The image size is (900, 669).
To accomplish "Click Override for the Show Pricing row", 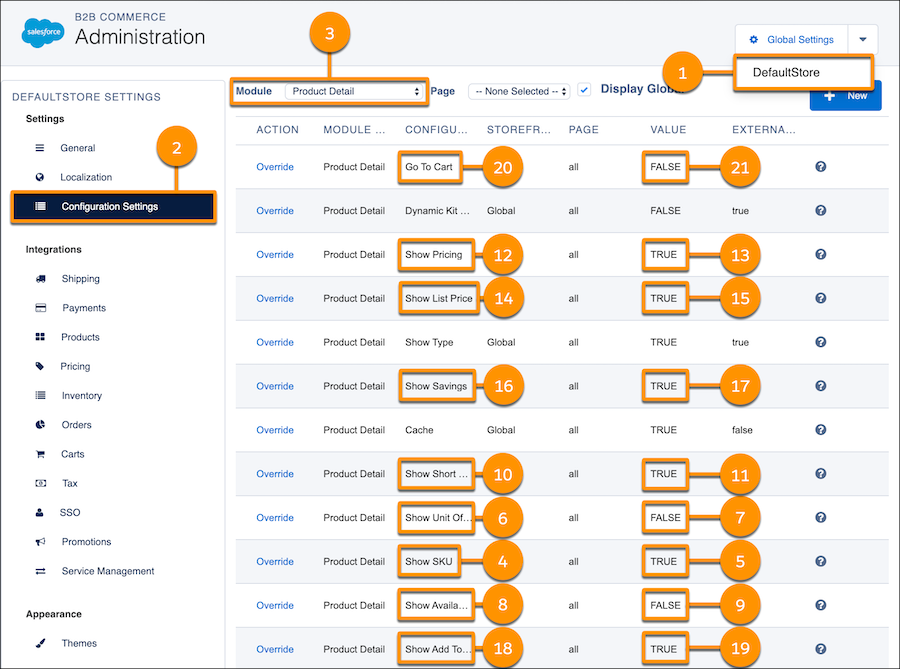I will 275,255.
